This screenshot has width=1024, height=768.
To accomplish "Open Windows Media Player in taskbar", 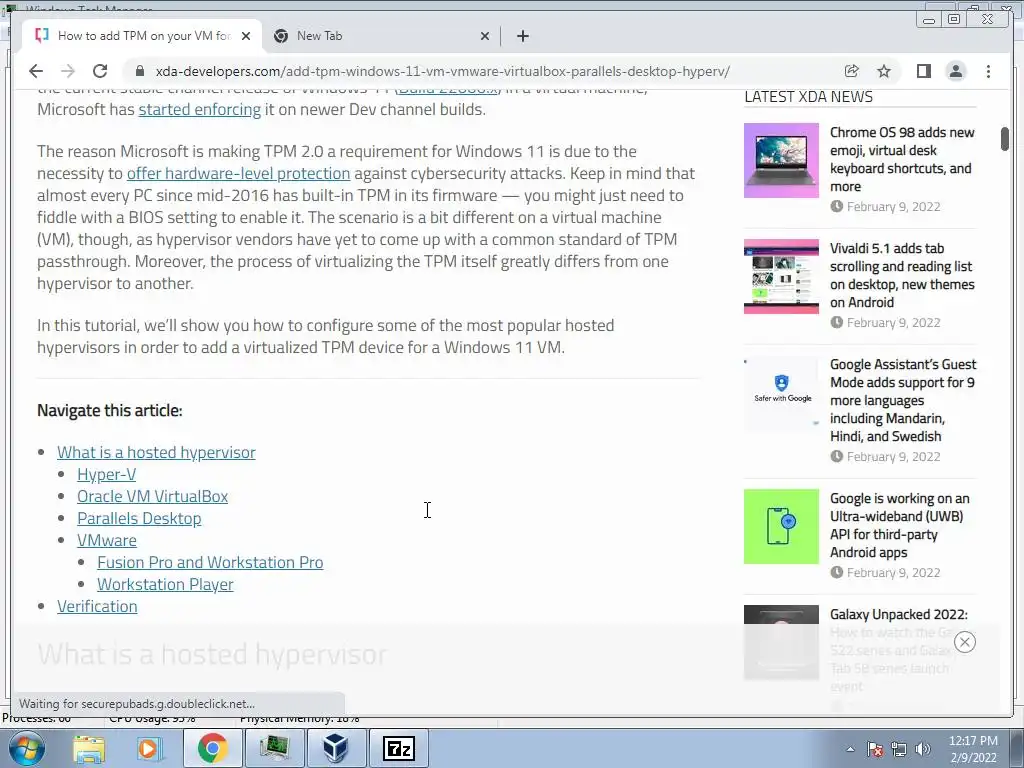I will (149, 748).
